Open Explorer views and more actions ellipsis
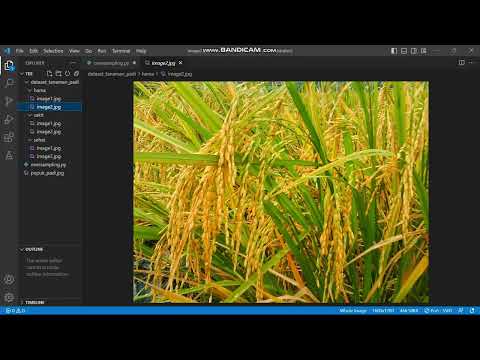The image size is (480, 360). pyautogui.click(x=73, y=63)
